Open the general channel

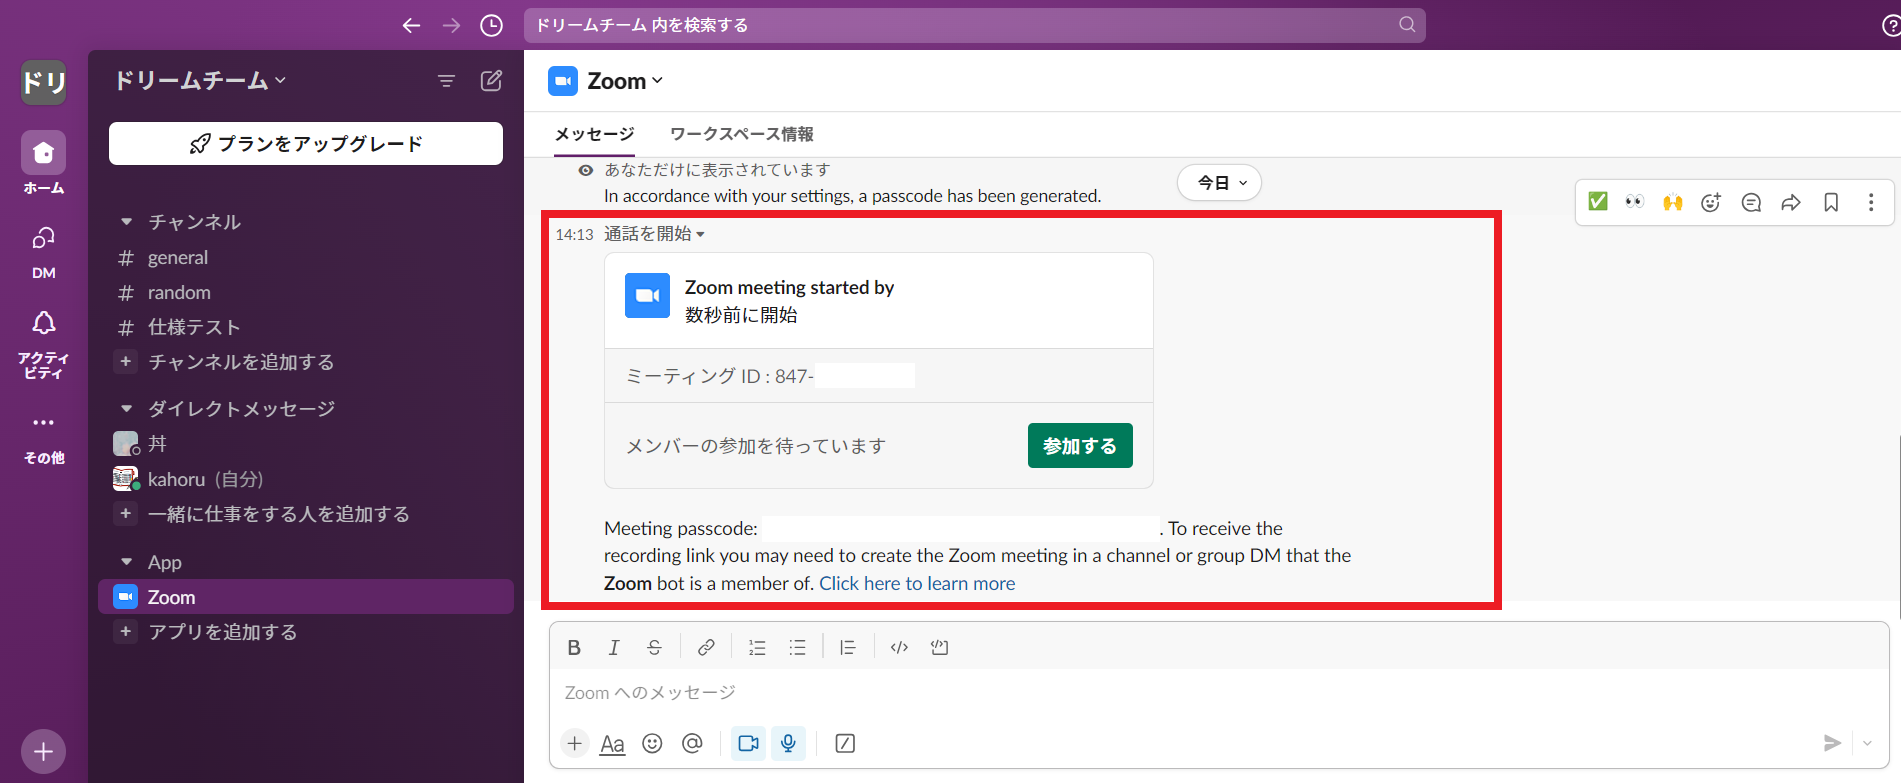tap(178, 258)
